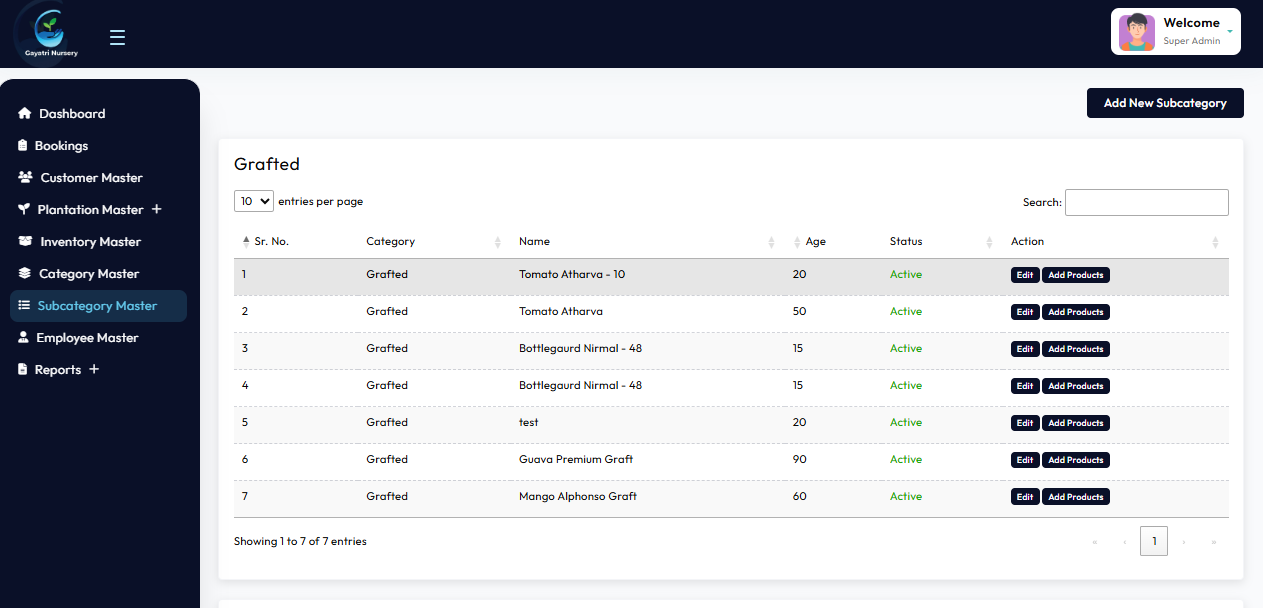The height and width of the screenshot is (608, 1263).
Task: Click inside the Search field
Action: (x=1146, y=202)
